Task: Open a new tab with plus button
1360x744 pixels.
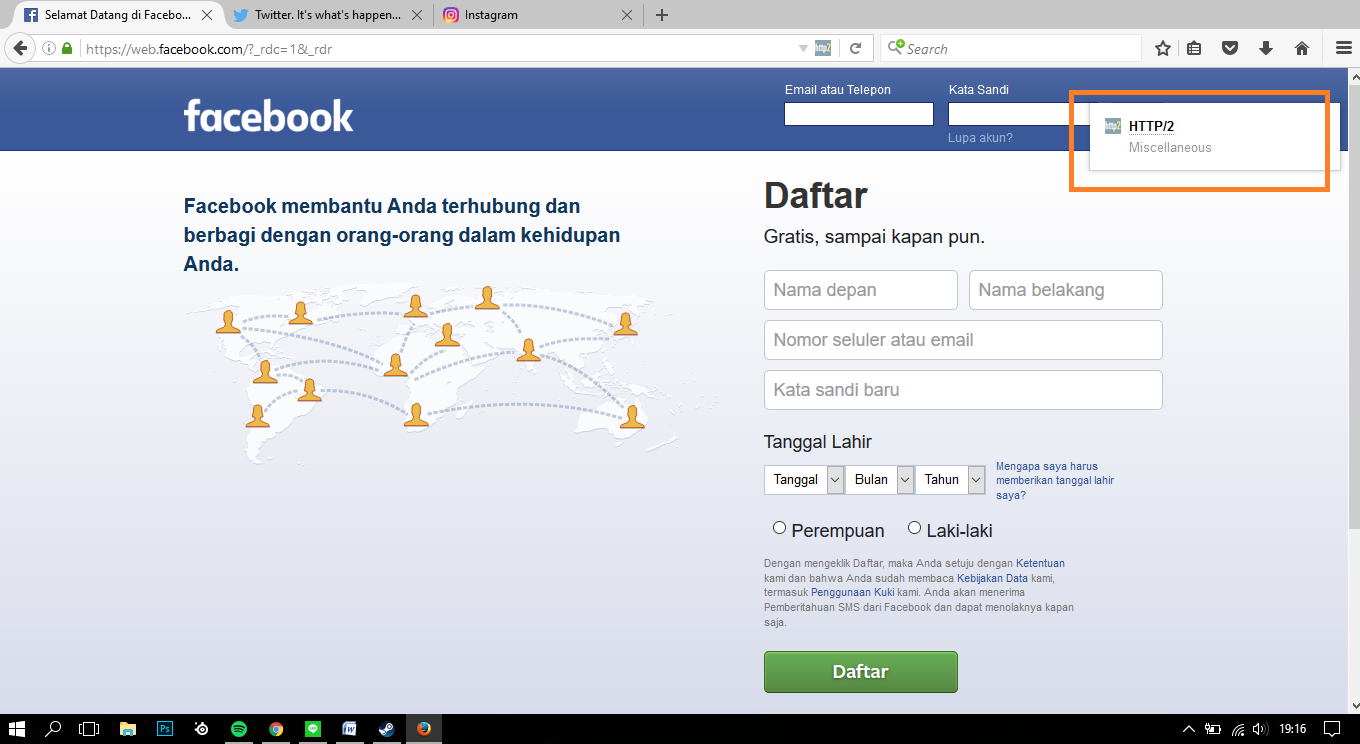Action: click(661, 15)
